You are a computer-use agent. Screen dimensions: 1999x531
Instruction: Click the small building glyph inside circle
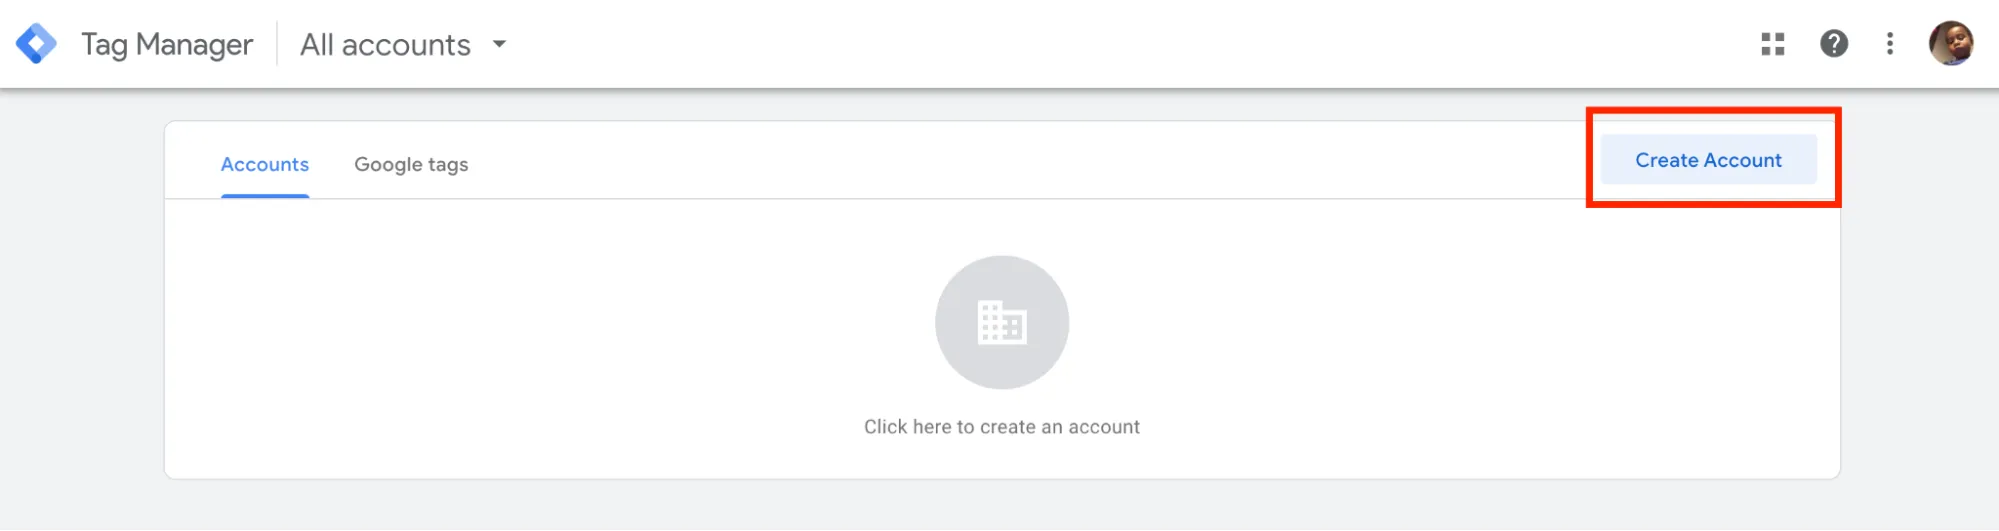coord(1001,322)
